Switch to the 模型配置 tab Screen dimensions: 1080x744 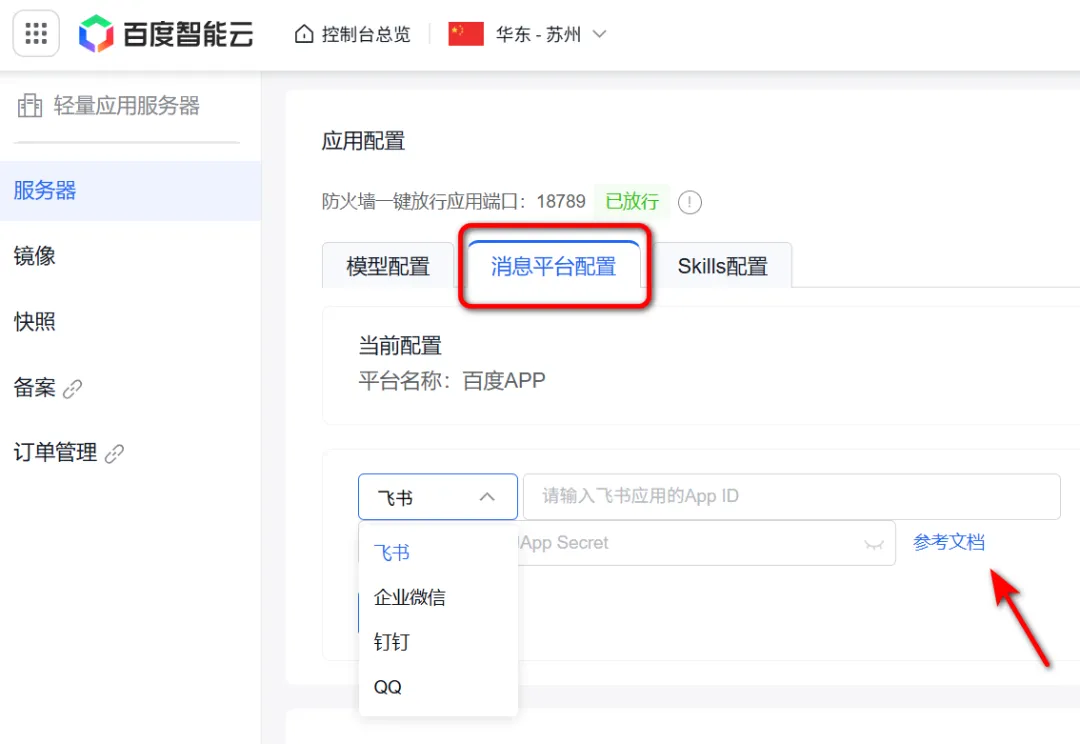click(388, 266)
